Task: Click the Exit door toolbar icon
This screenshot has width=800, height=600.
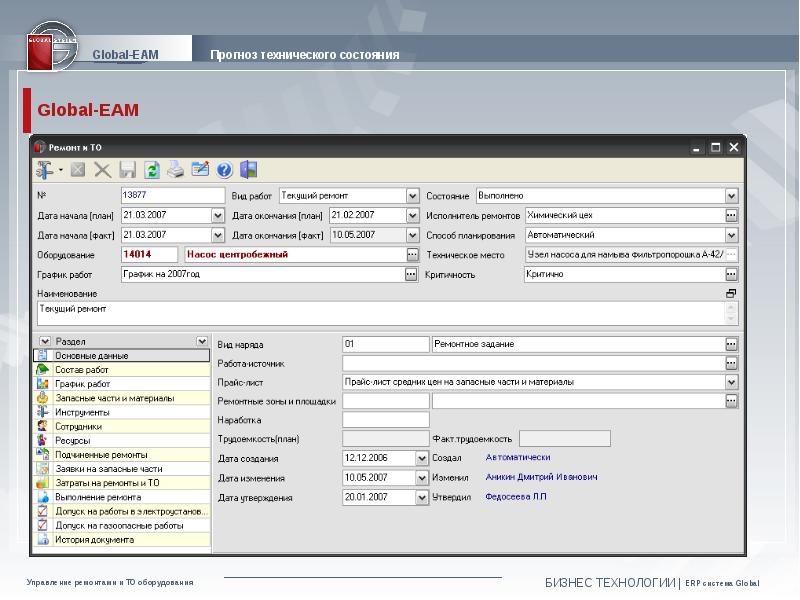Action: click(x=248, y=170)
